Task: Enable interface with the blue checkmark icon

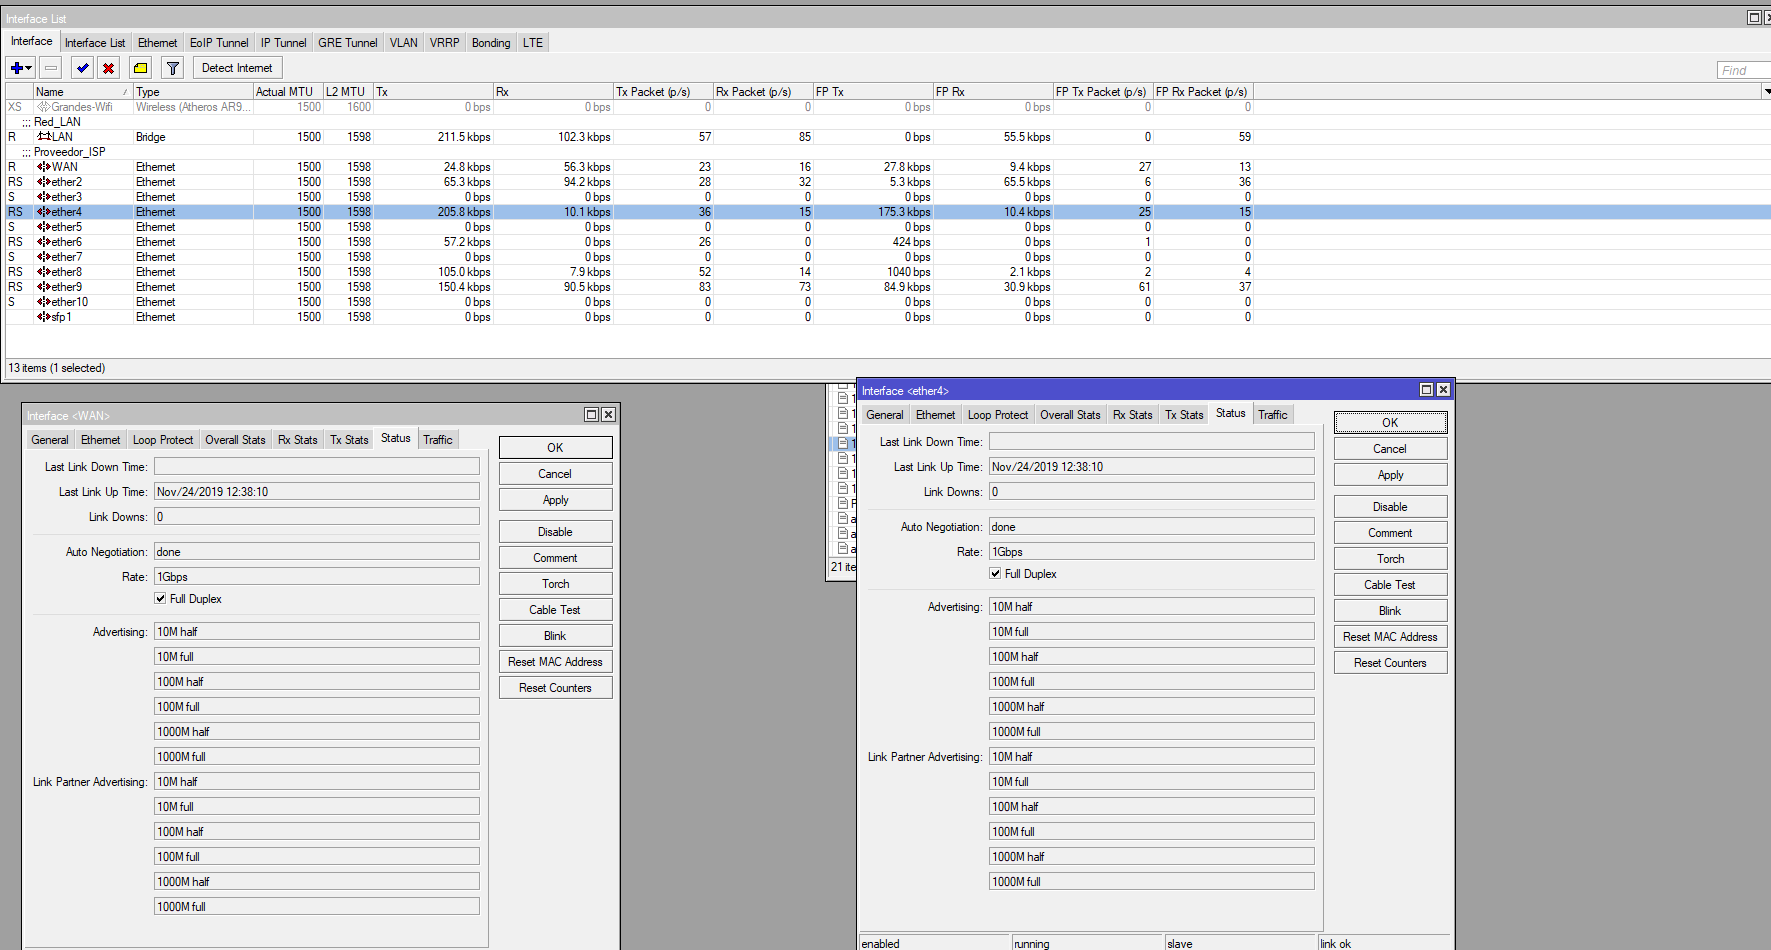Action: pos(82,68)
